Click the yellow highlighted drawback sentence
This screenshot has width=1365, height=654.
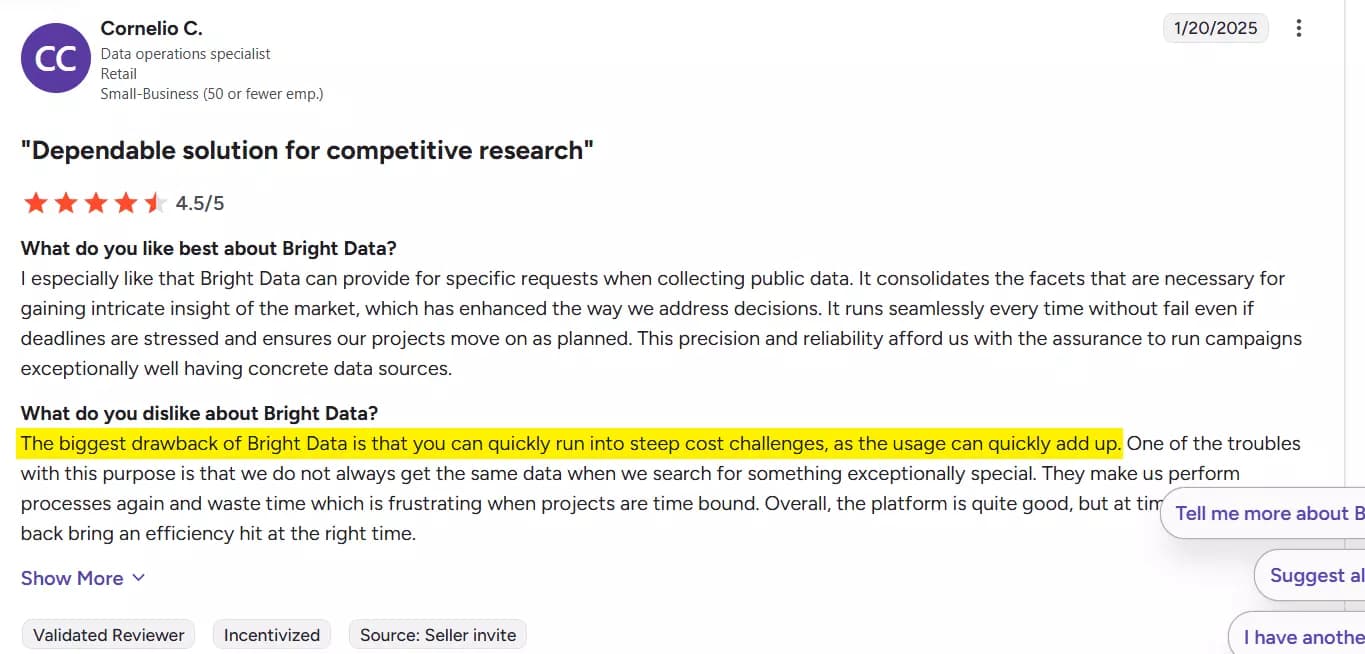click(570, 443)
